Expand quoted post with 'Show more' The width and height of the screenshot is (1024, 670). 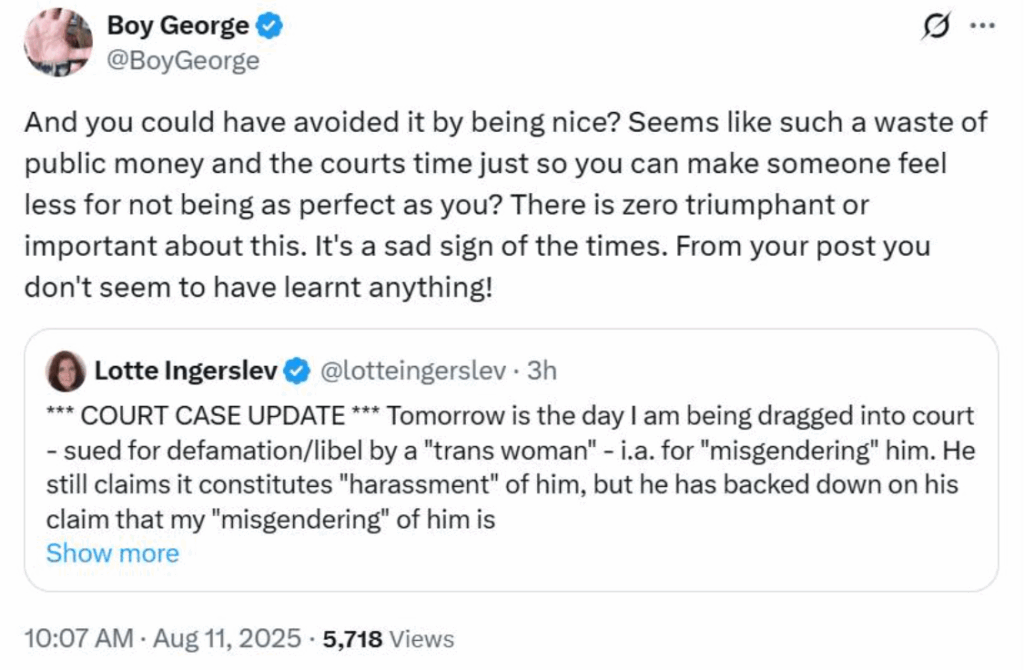(113, 553)
